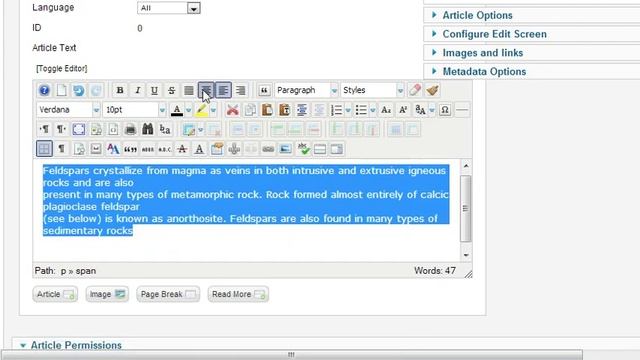Expand Article Options panel
The height and width of the screenshot is (360, 640).
click(477, 15)
